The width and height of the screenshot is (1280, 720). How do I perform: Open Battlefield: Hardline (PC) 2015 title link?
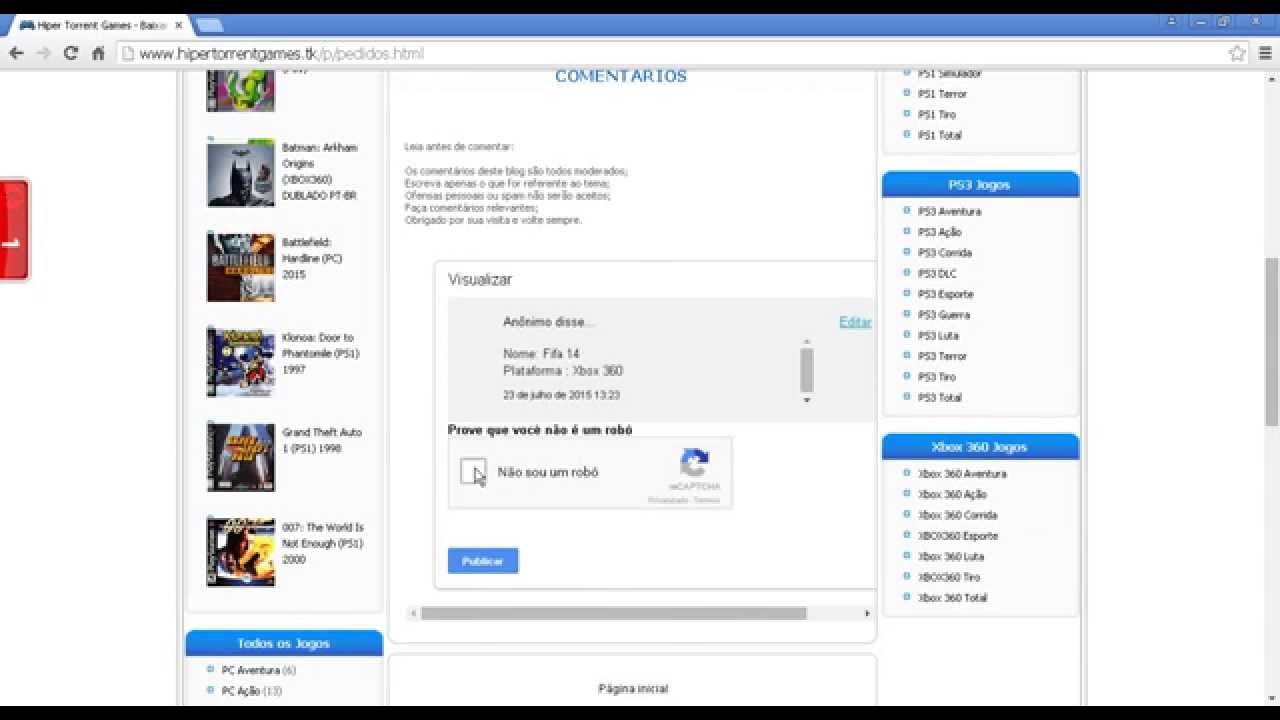tap(312, 258)
